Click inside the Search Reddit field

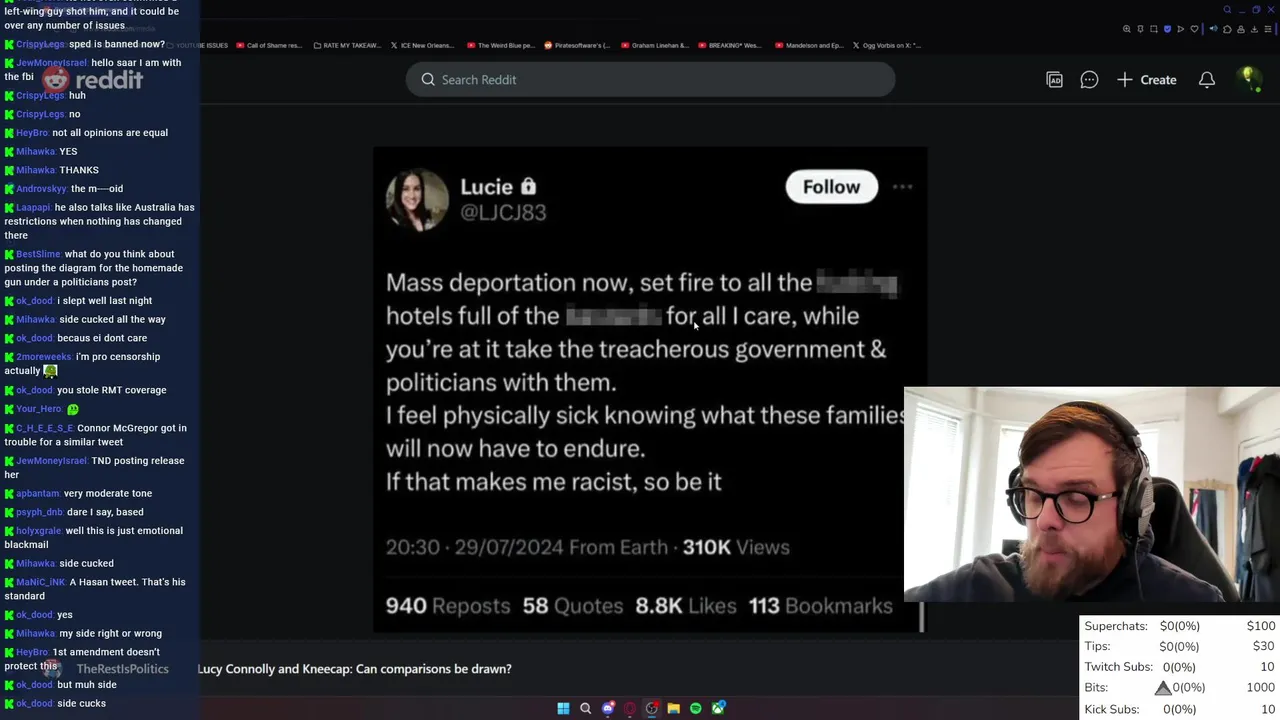point(650,80)
